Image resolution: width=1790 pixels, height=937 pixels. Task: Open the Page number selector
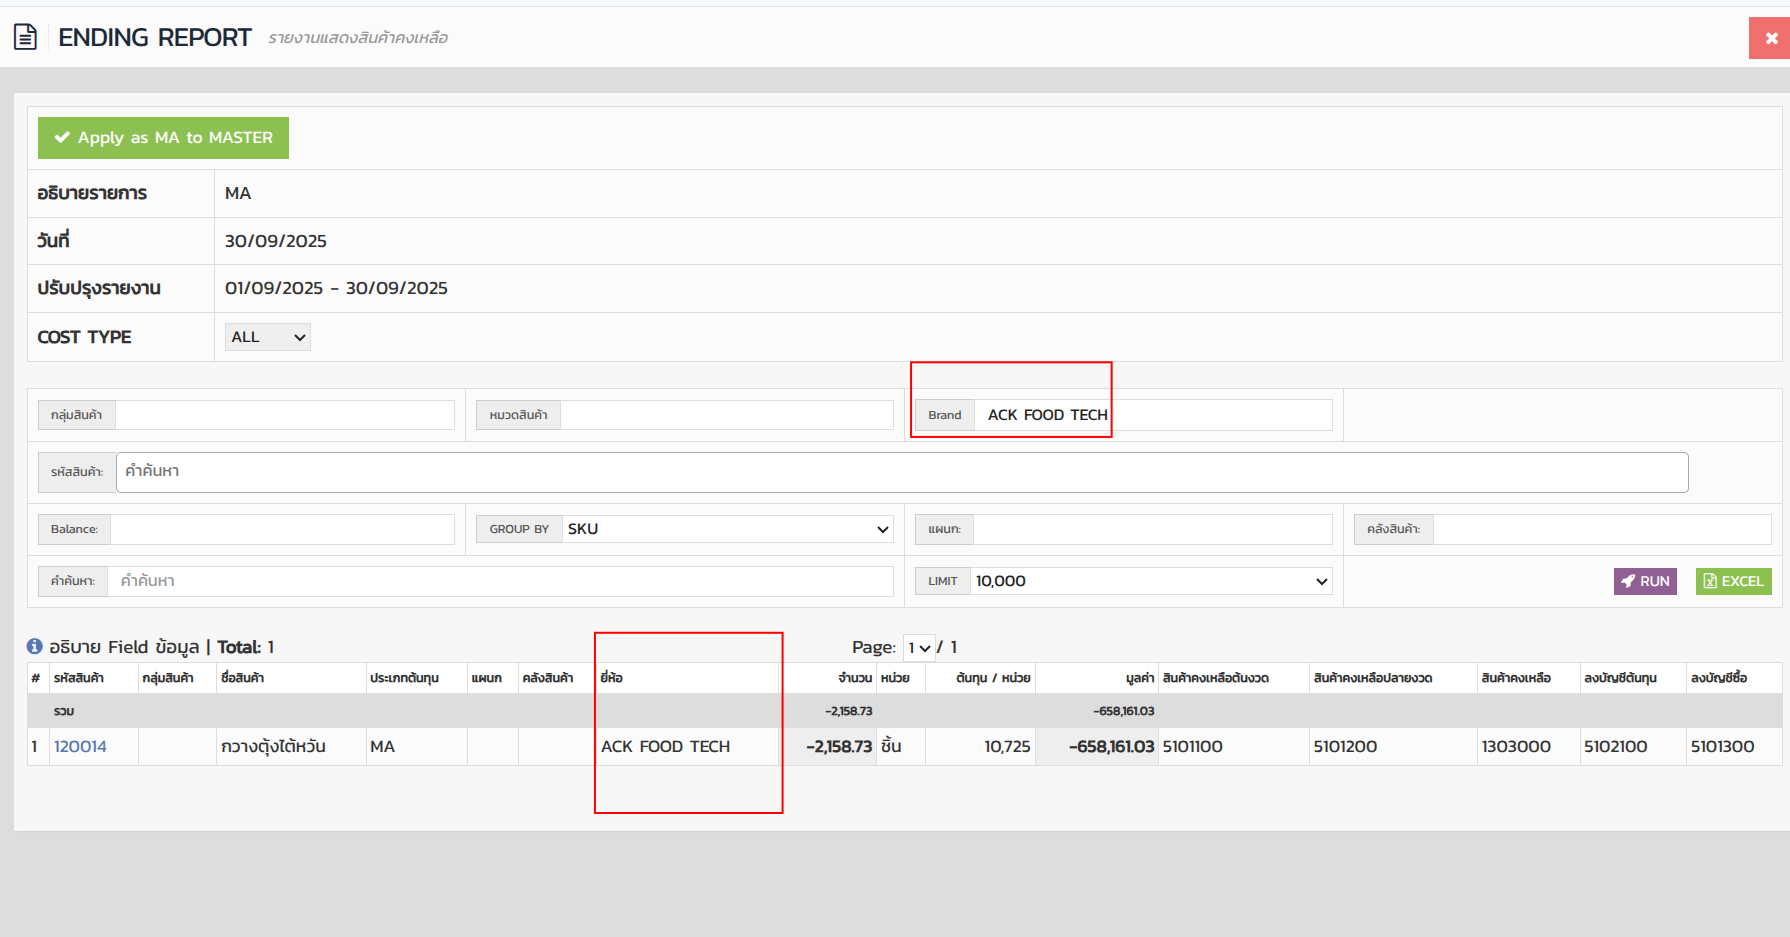(x=919, y=648)
